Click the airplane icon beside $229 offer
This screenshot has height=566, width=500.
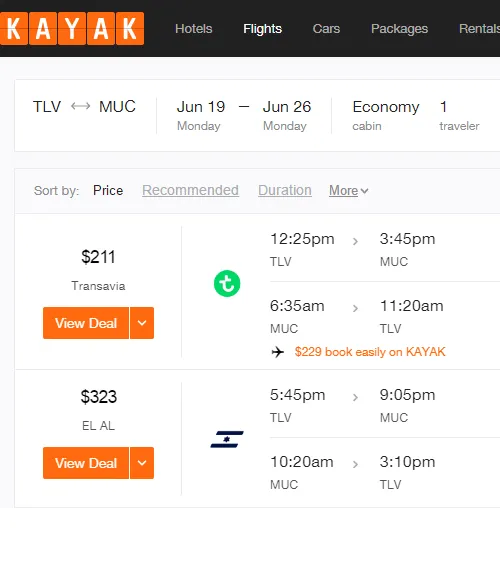click(x=278, y=352)
